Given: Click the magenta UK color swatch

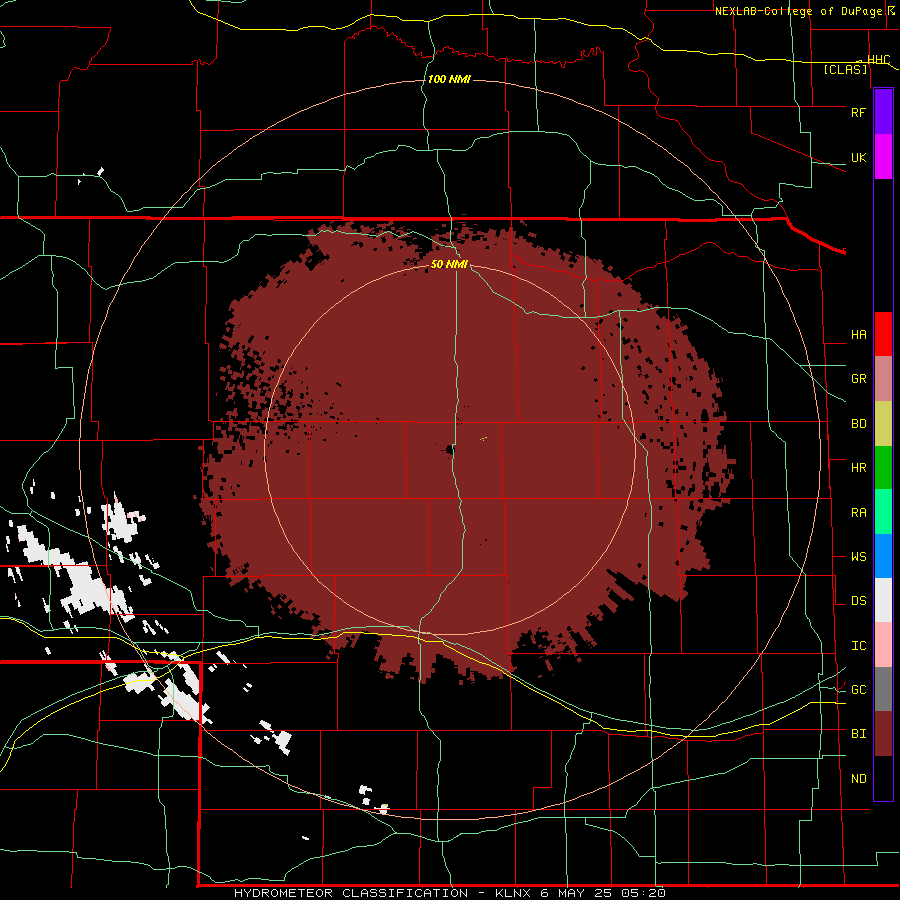Looking at the screenshot, I should pos(883,157).
